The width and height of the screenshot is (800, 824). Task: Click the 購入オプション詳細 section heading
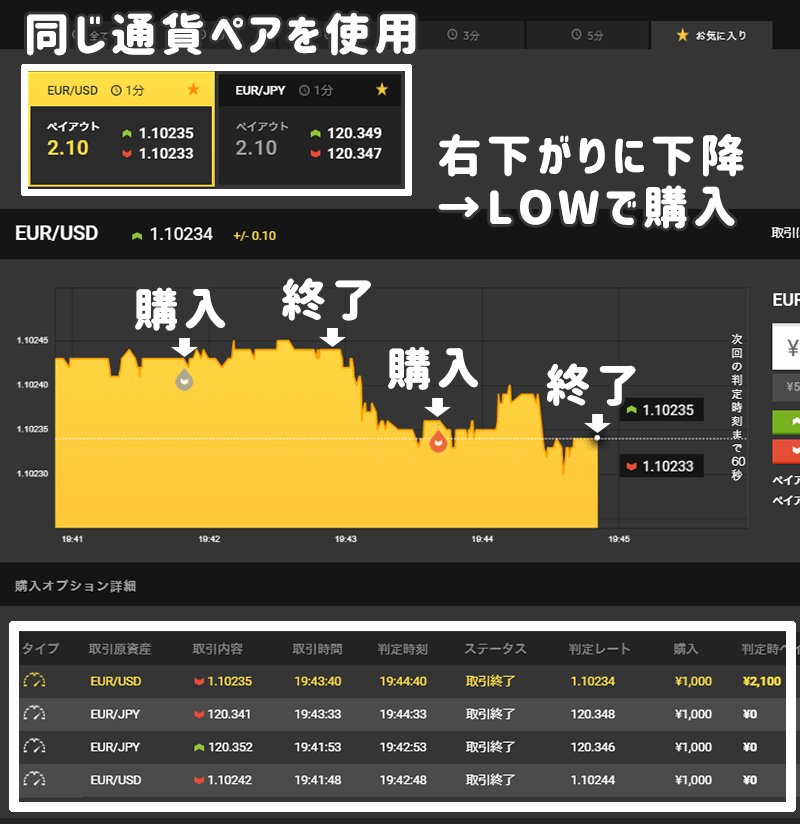click(76, 586)
